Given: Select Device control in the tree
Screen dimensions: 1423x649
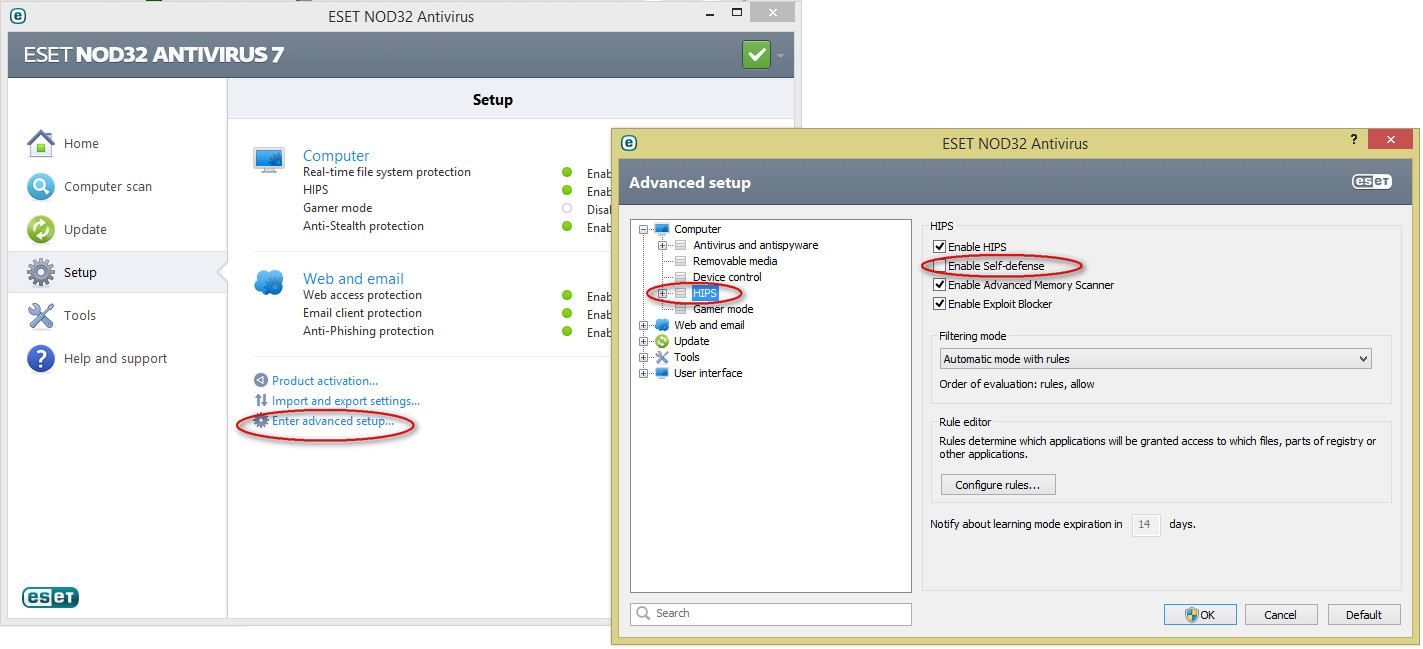Looking at the screenshot, I should [x=727, y=277].
